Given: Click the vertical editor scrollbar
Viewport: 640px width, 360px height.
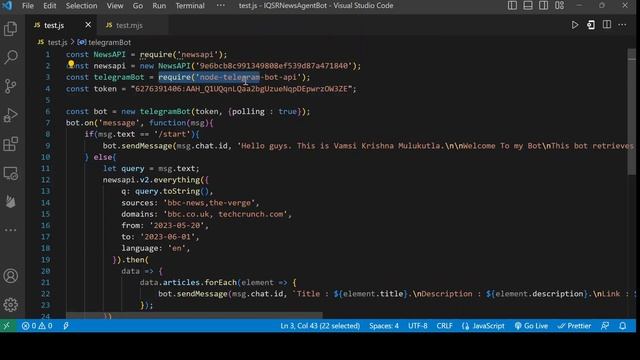Looking at the screenshot, I should click(x=632, y=113).
